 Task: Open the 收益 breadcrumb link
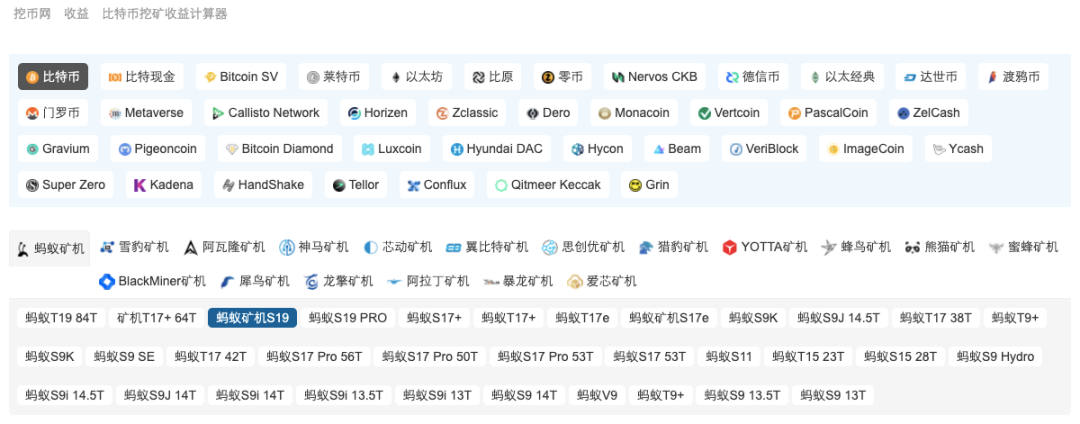76,14
